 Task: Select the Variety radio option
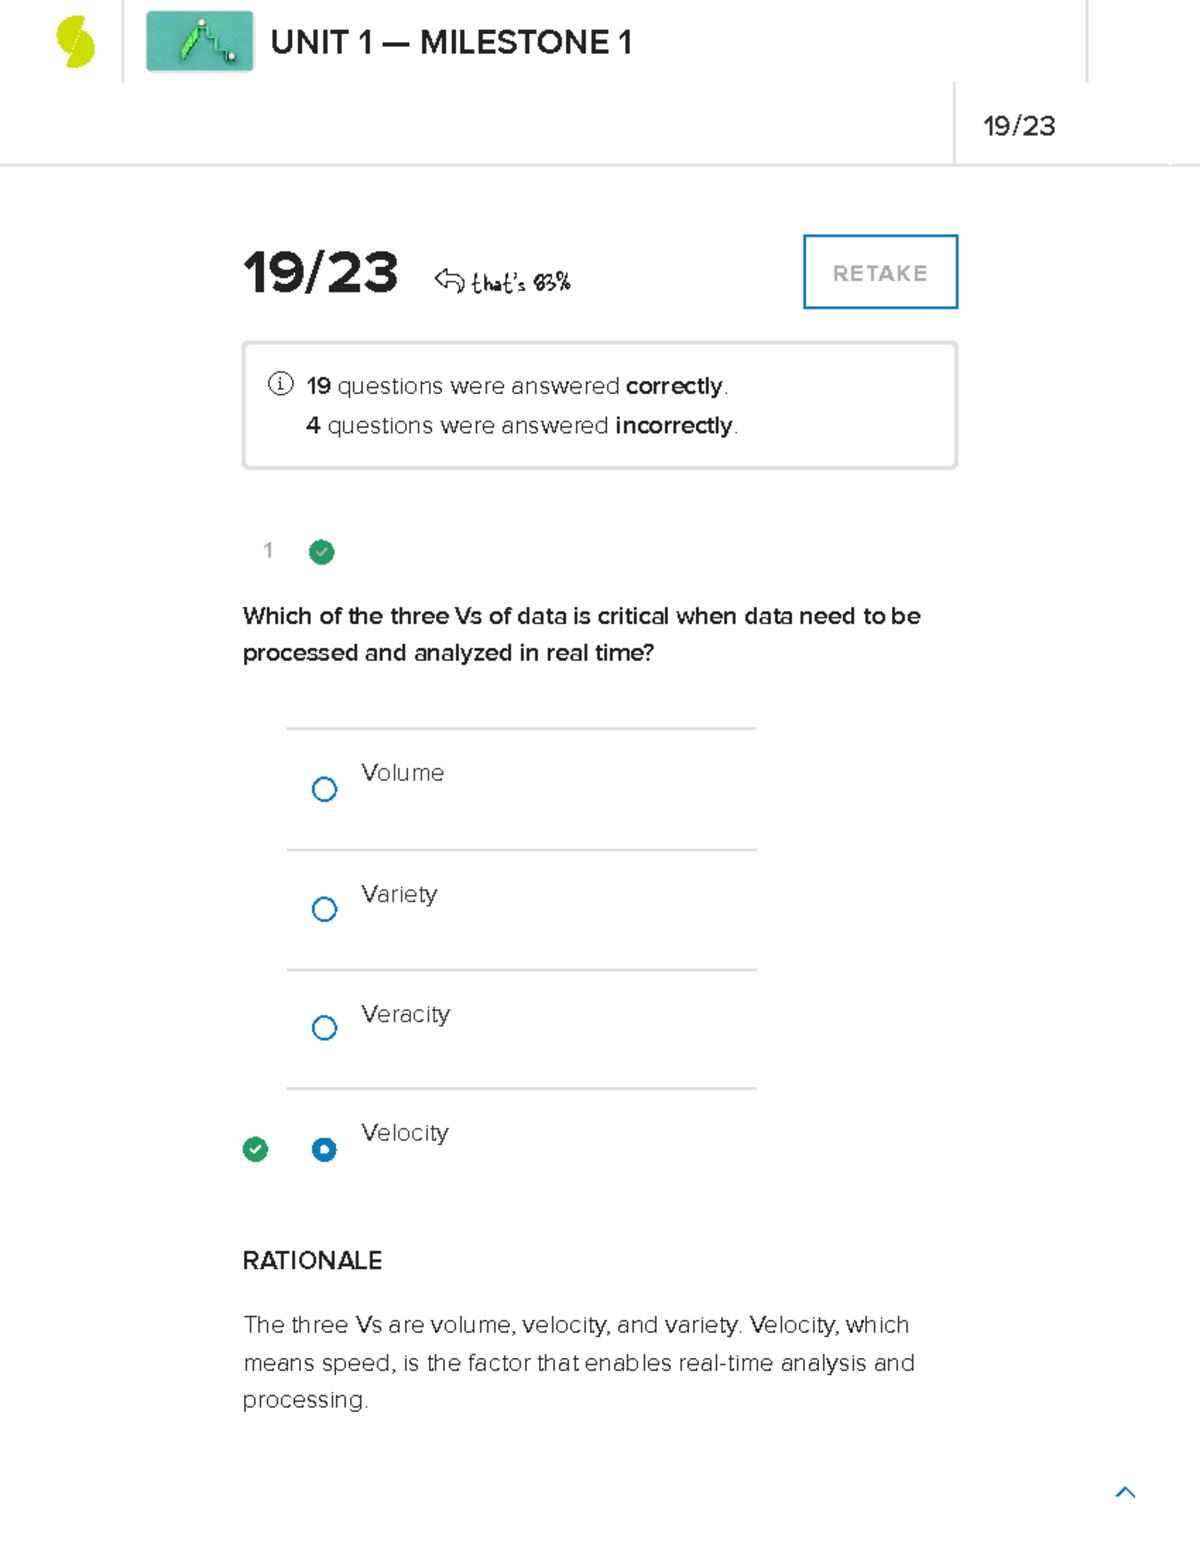tap(324, 909)
